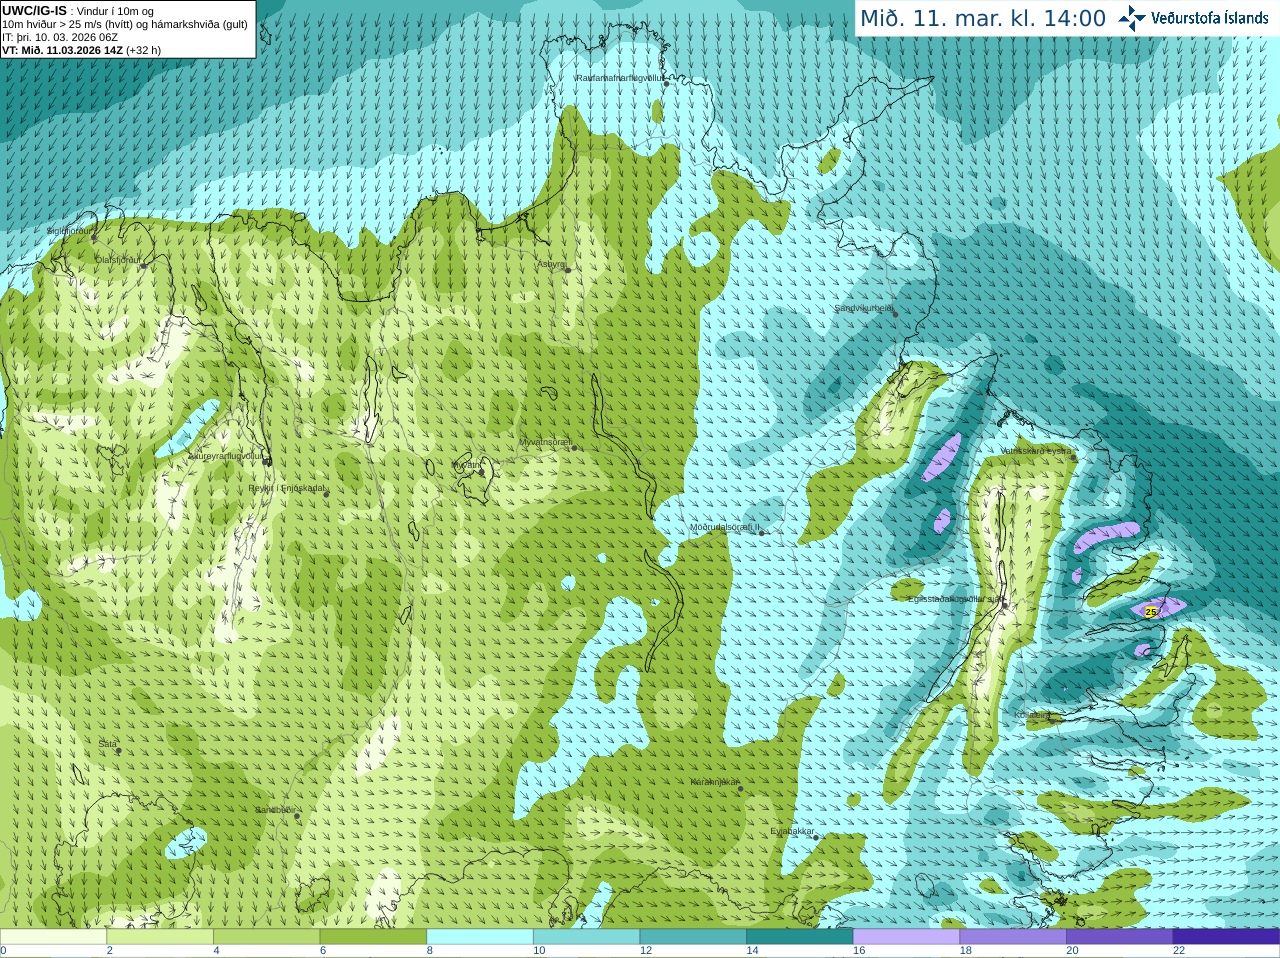The width and height of the screenshot is (1280, 958).
Task: Click the ÍT: þri. 10. 03. 2026 06Z line
Action: point(60,37)
